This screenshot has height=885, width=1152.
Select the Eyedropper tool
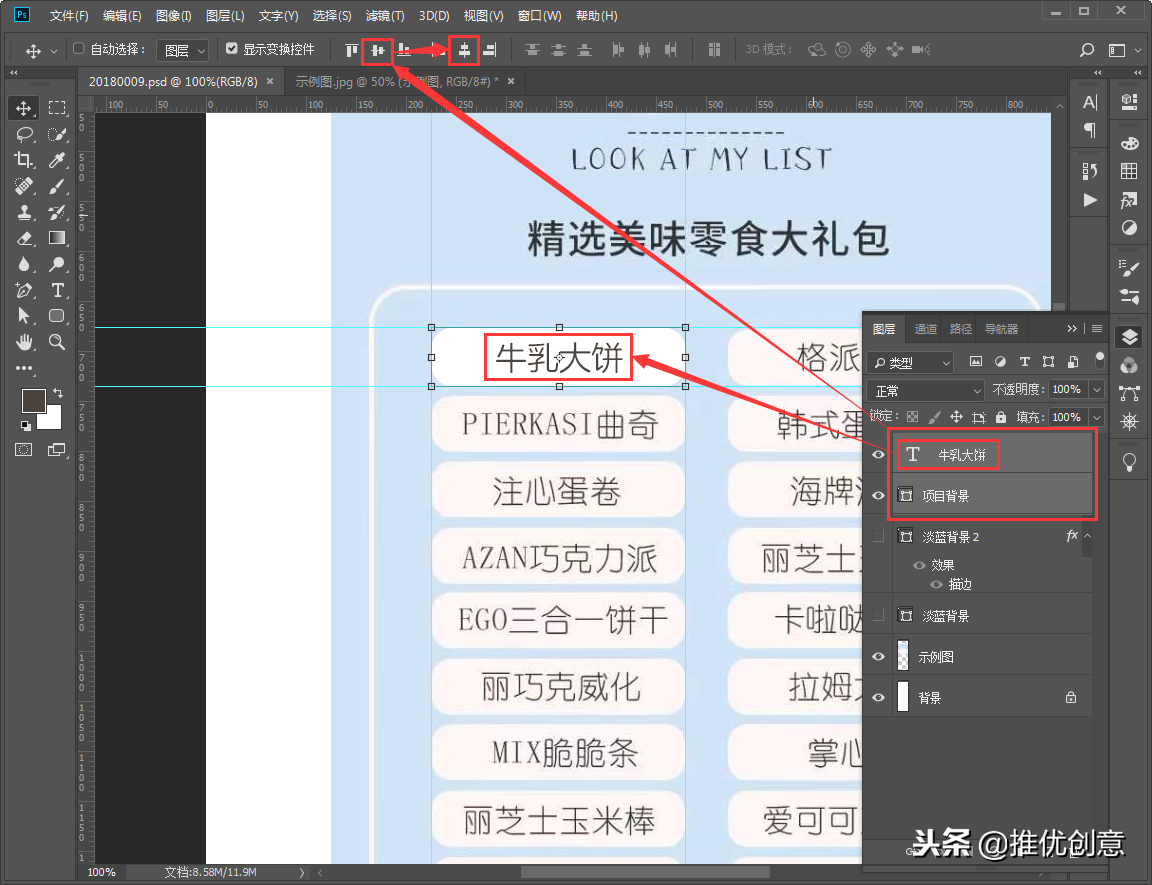(x=57, y=160)
